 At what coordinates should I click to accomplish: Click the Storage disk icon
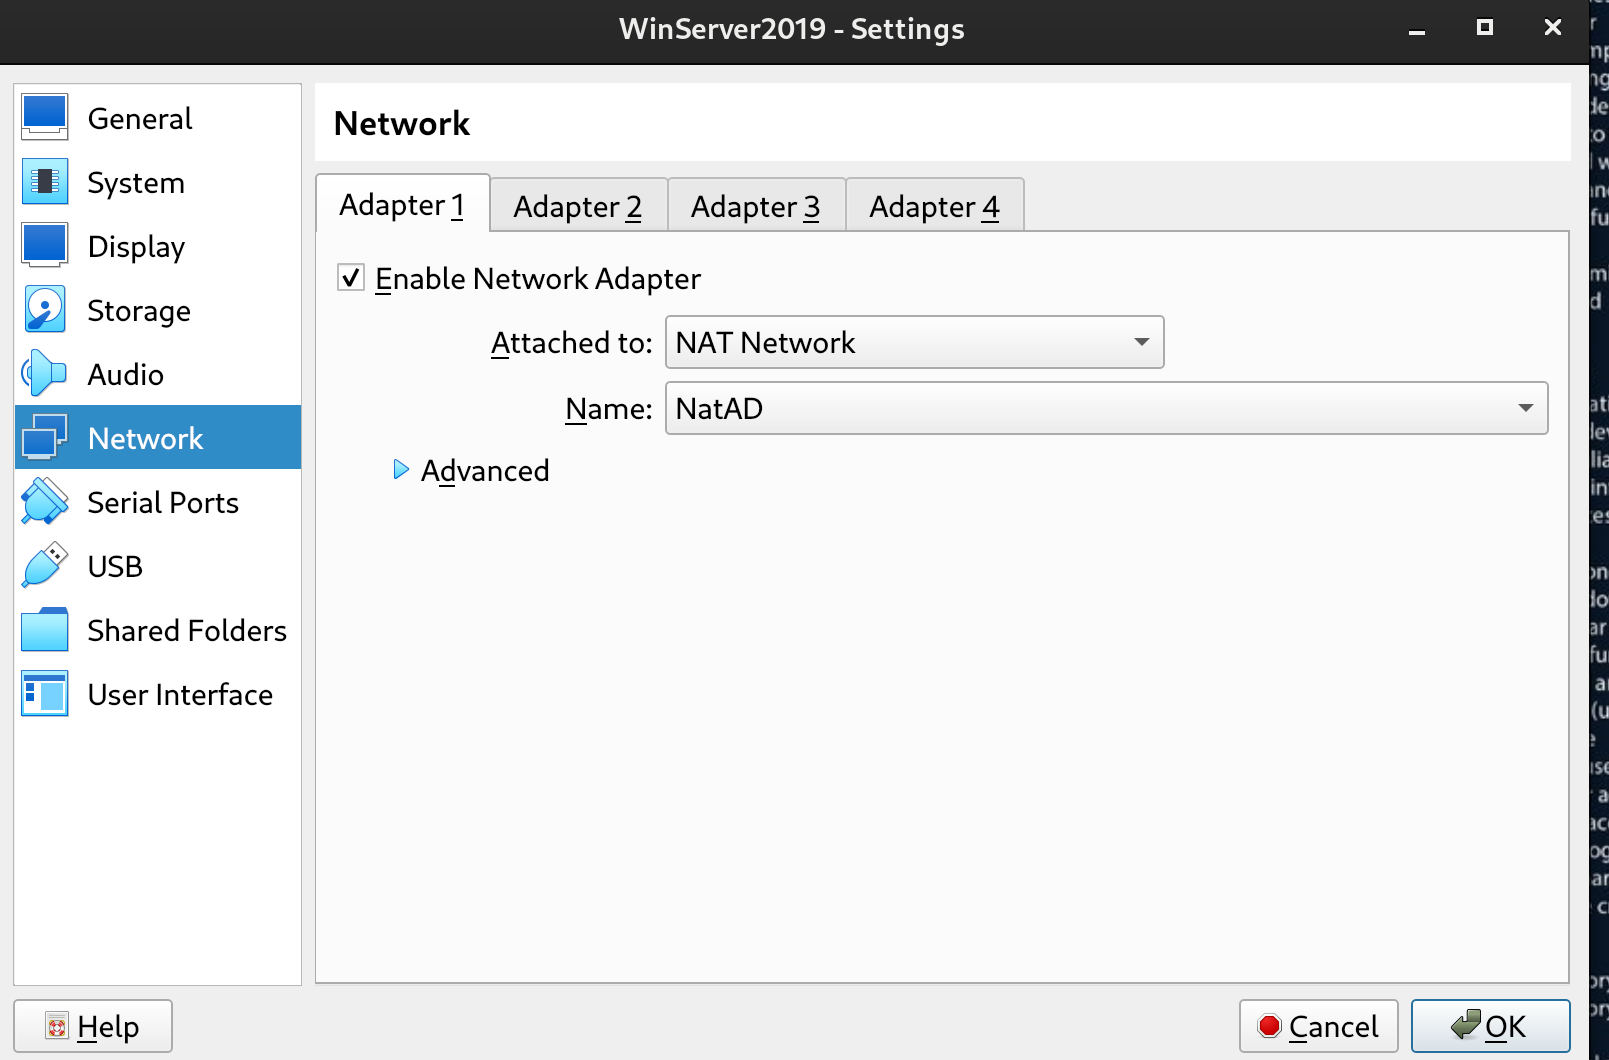pos(45,310)
